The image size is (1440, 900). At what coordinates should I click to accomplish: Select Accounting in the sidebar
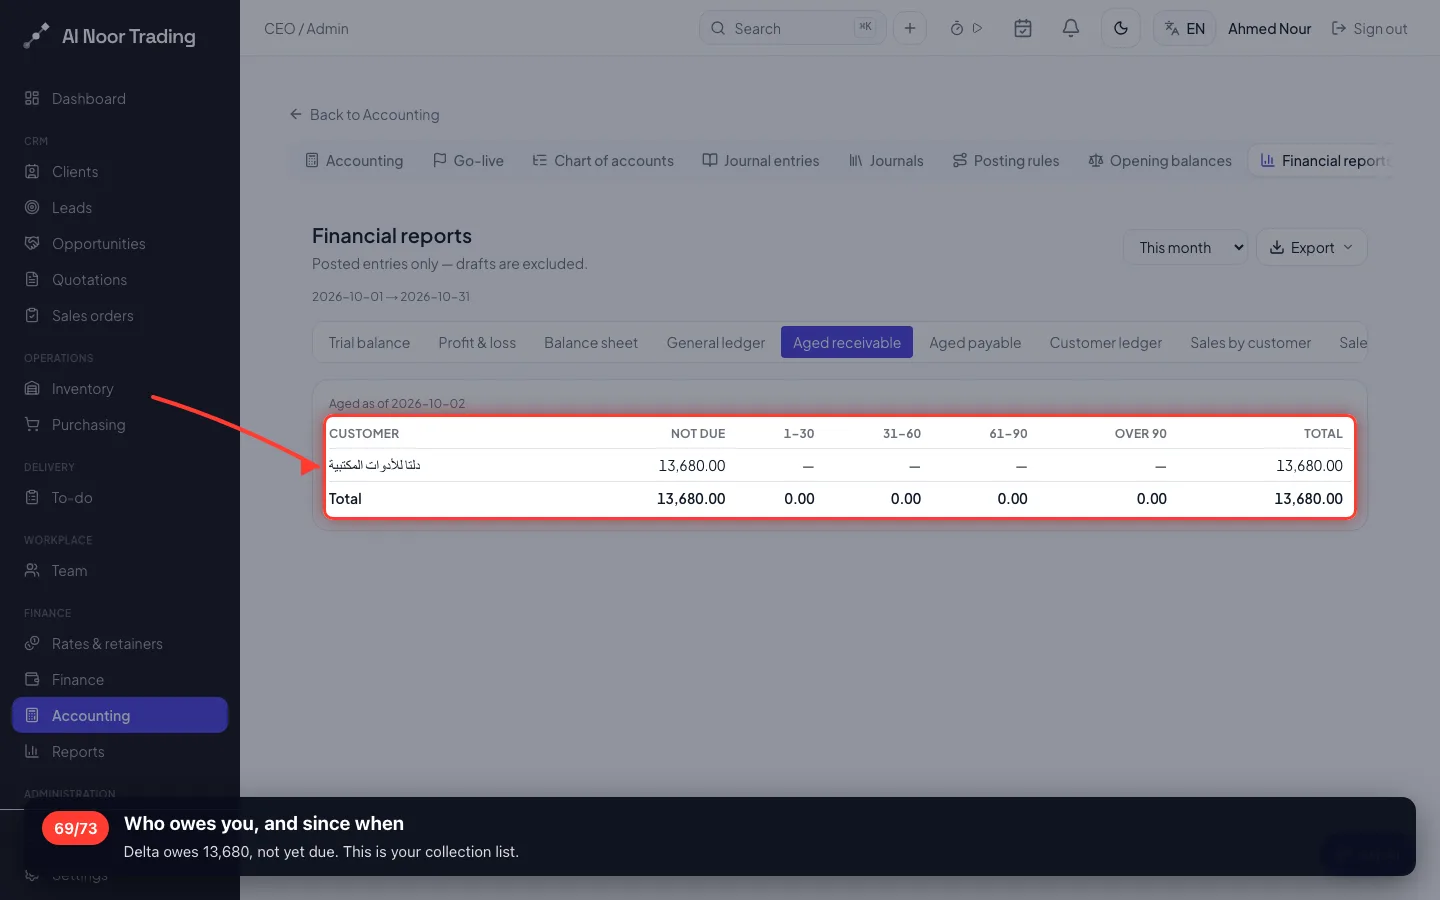pyautogui.click(x=120, y=715)
